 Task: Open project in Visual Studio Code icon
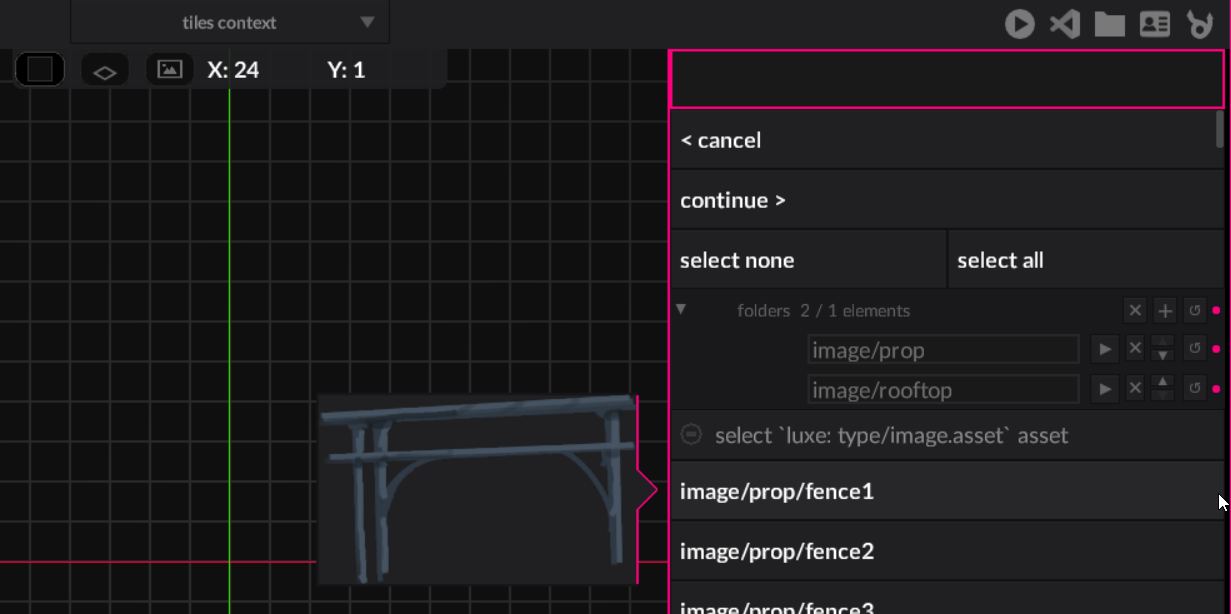click(x=1064, y=23)
